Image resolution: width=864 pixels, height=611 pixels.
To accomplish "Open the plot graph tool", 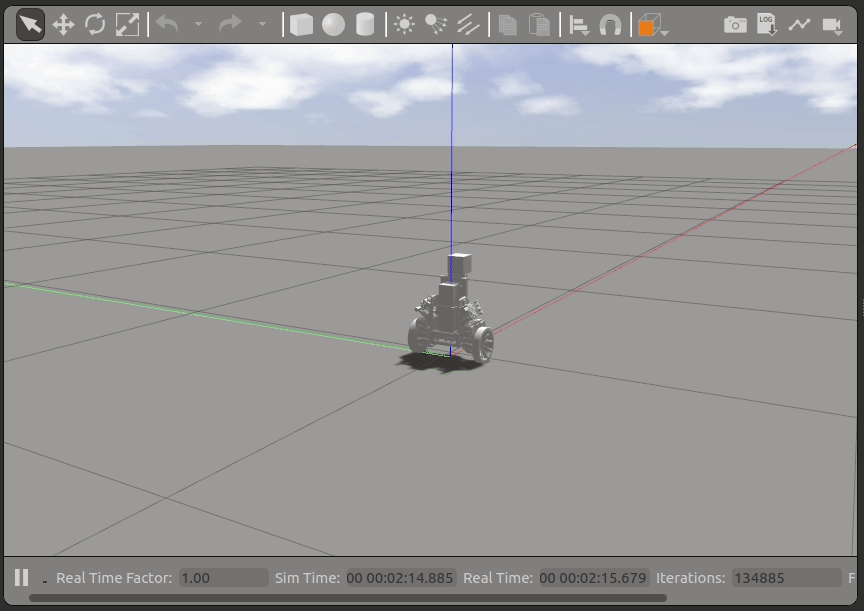I will (x=799, y=25).
